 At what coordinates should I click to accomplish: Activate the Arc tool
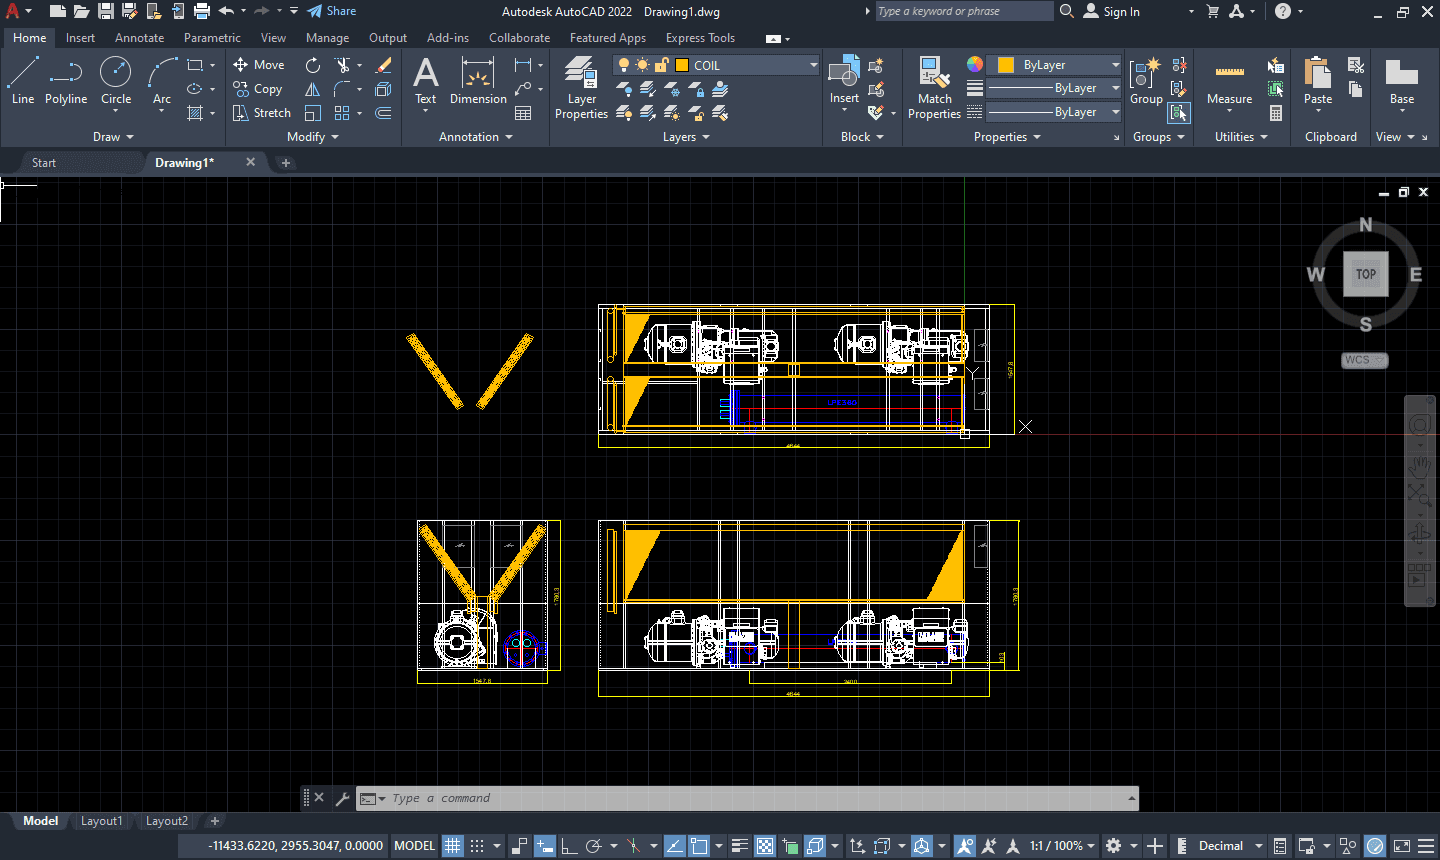point(162,81)
